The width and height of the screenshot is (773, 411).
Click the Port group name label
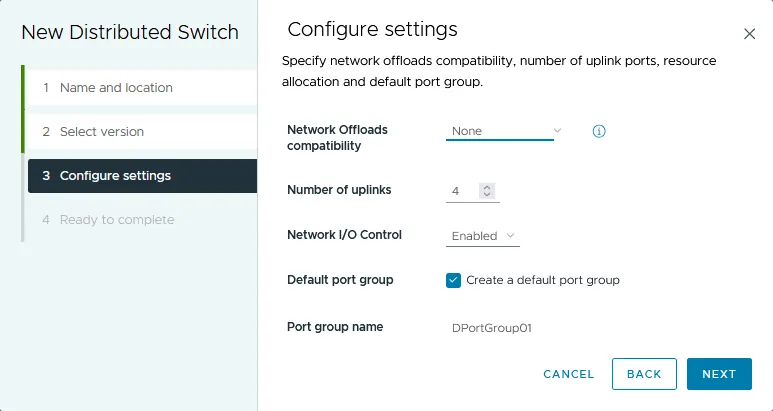(x=335, y=327)
